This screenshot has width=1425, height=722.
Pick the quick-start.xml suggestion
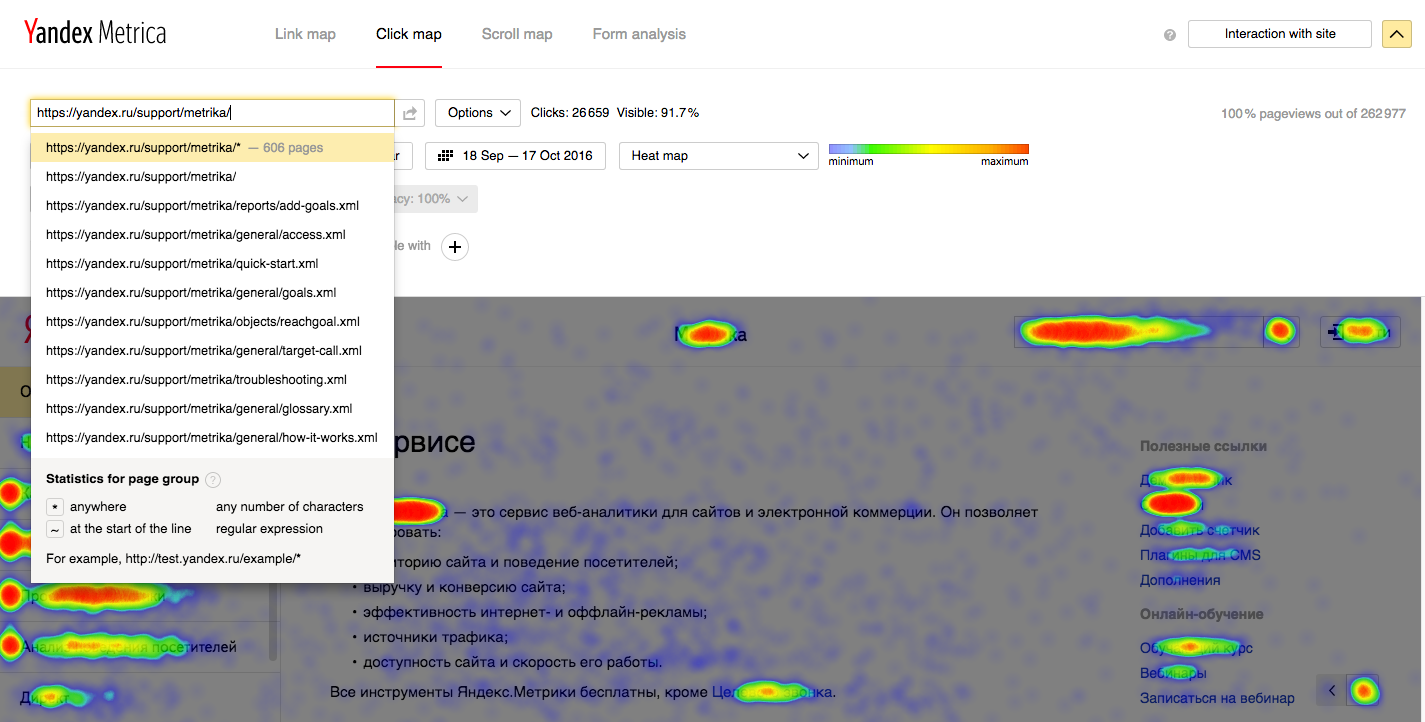(212, 264)
